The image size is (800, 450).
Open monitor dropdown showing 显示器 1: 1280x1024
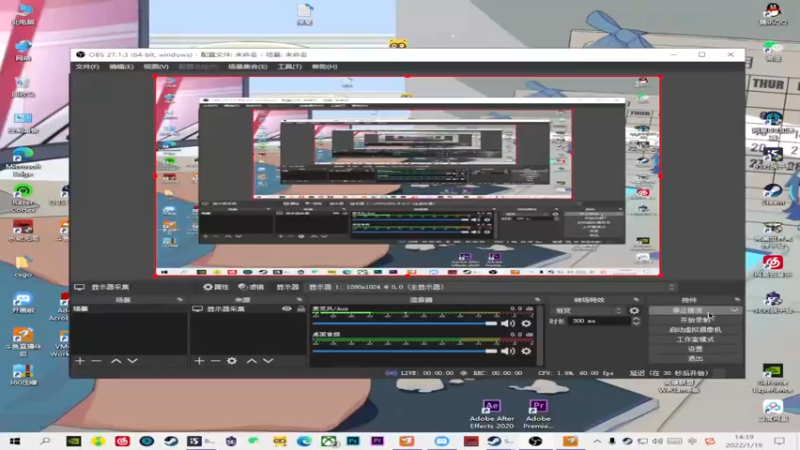491,287
